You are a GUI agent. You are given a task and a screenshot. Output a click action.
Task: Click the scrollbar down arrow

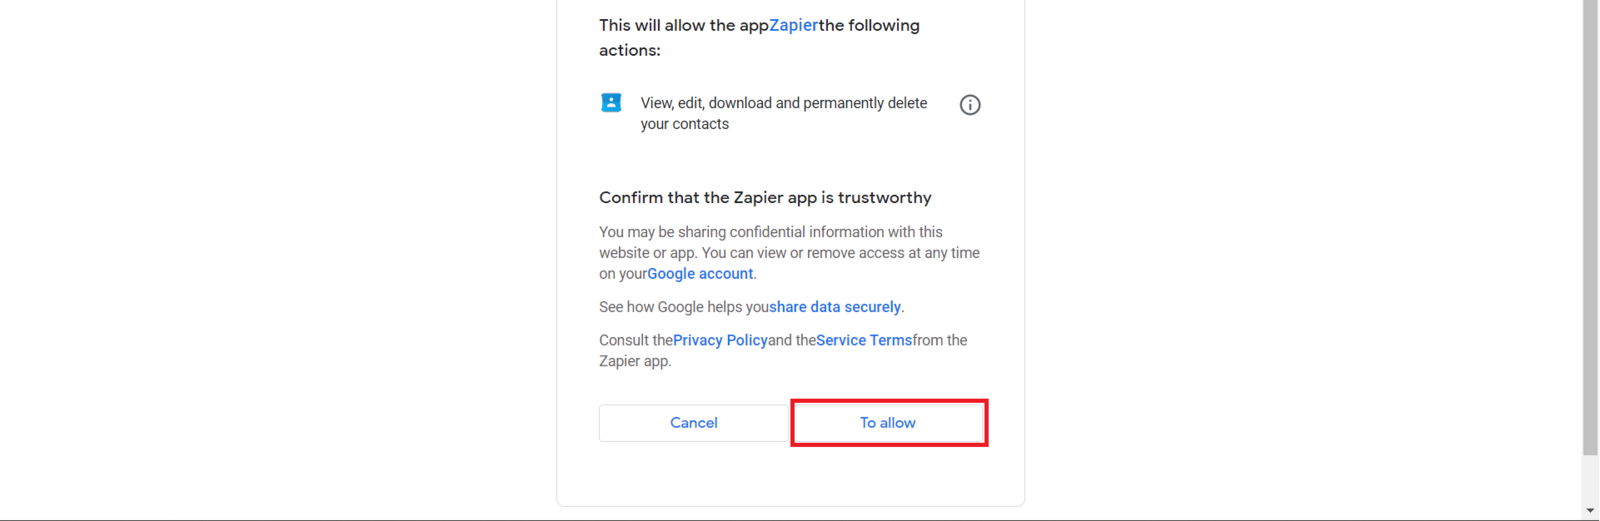coord(1590,511)
